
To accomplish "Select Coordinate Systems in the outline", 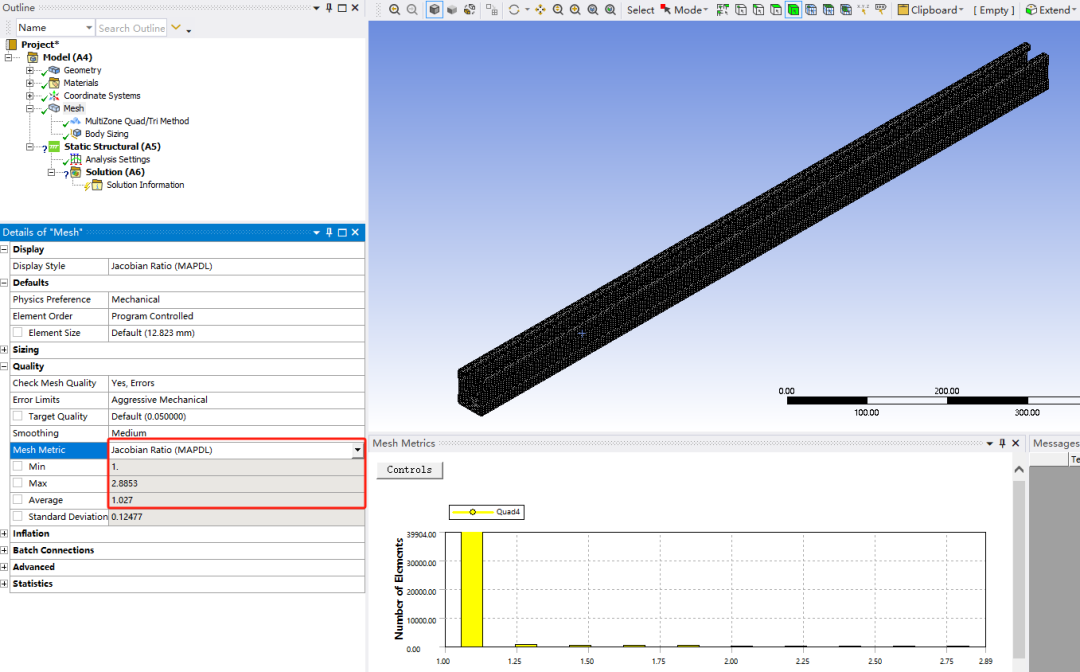I will pyautogui.click(x=101, y=96).
